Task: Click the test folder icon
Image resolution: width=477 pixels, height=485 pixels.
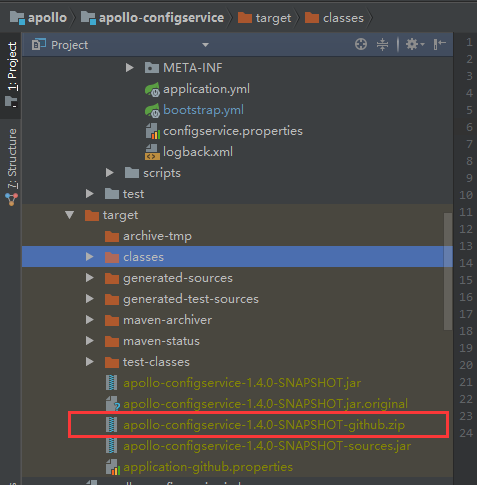Action: tap(112, 194)
